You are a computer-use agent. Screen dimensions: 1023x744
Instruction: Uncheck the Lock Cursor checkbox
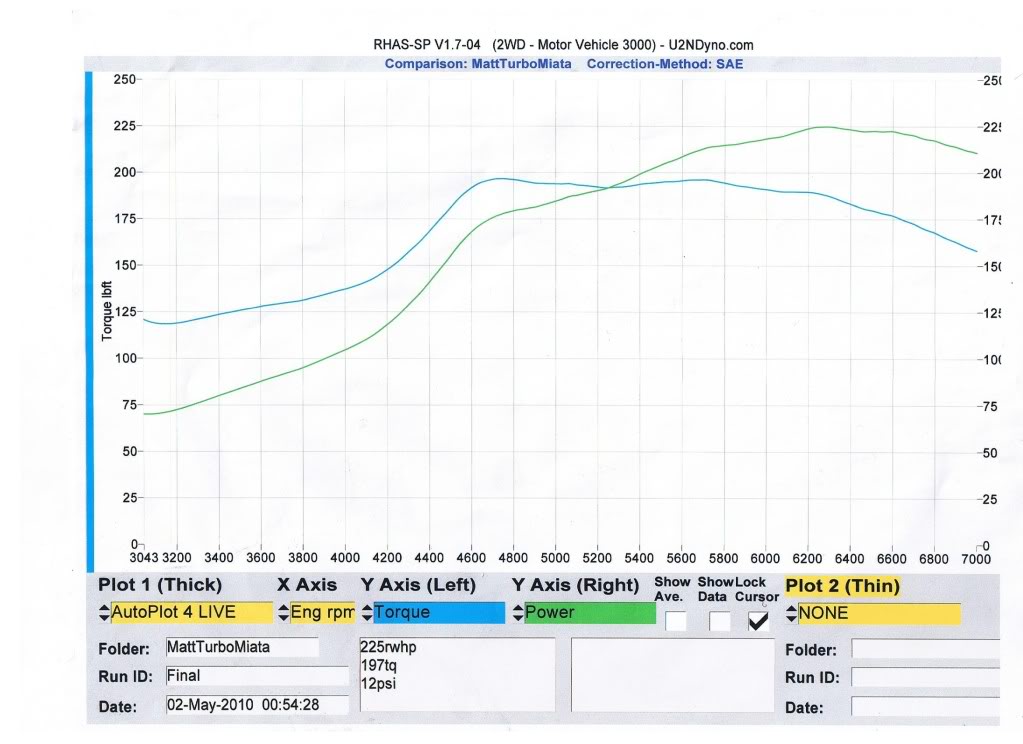click(759, 621)
